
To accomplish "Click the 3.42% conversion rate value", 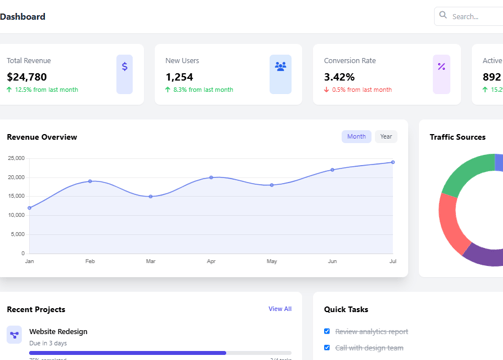I will pyautogui.click(x=339, y=77).
